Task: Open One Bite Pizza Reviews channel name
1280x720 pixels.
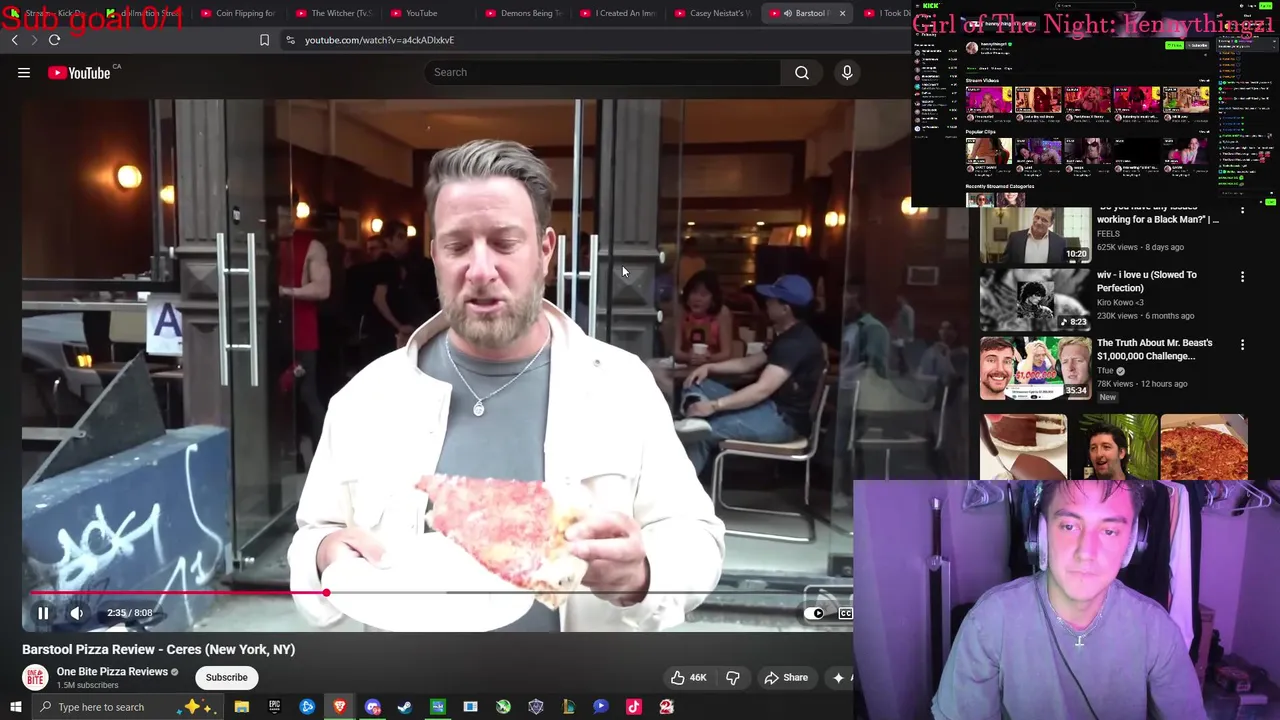Action: pyautogui.click(x=112, y=672)
